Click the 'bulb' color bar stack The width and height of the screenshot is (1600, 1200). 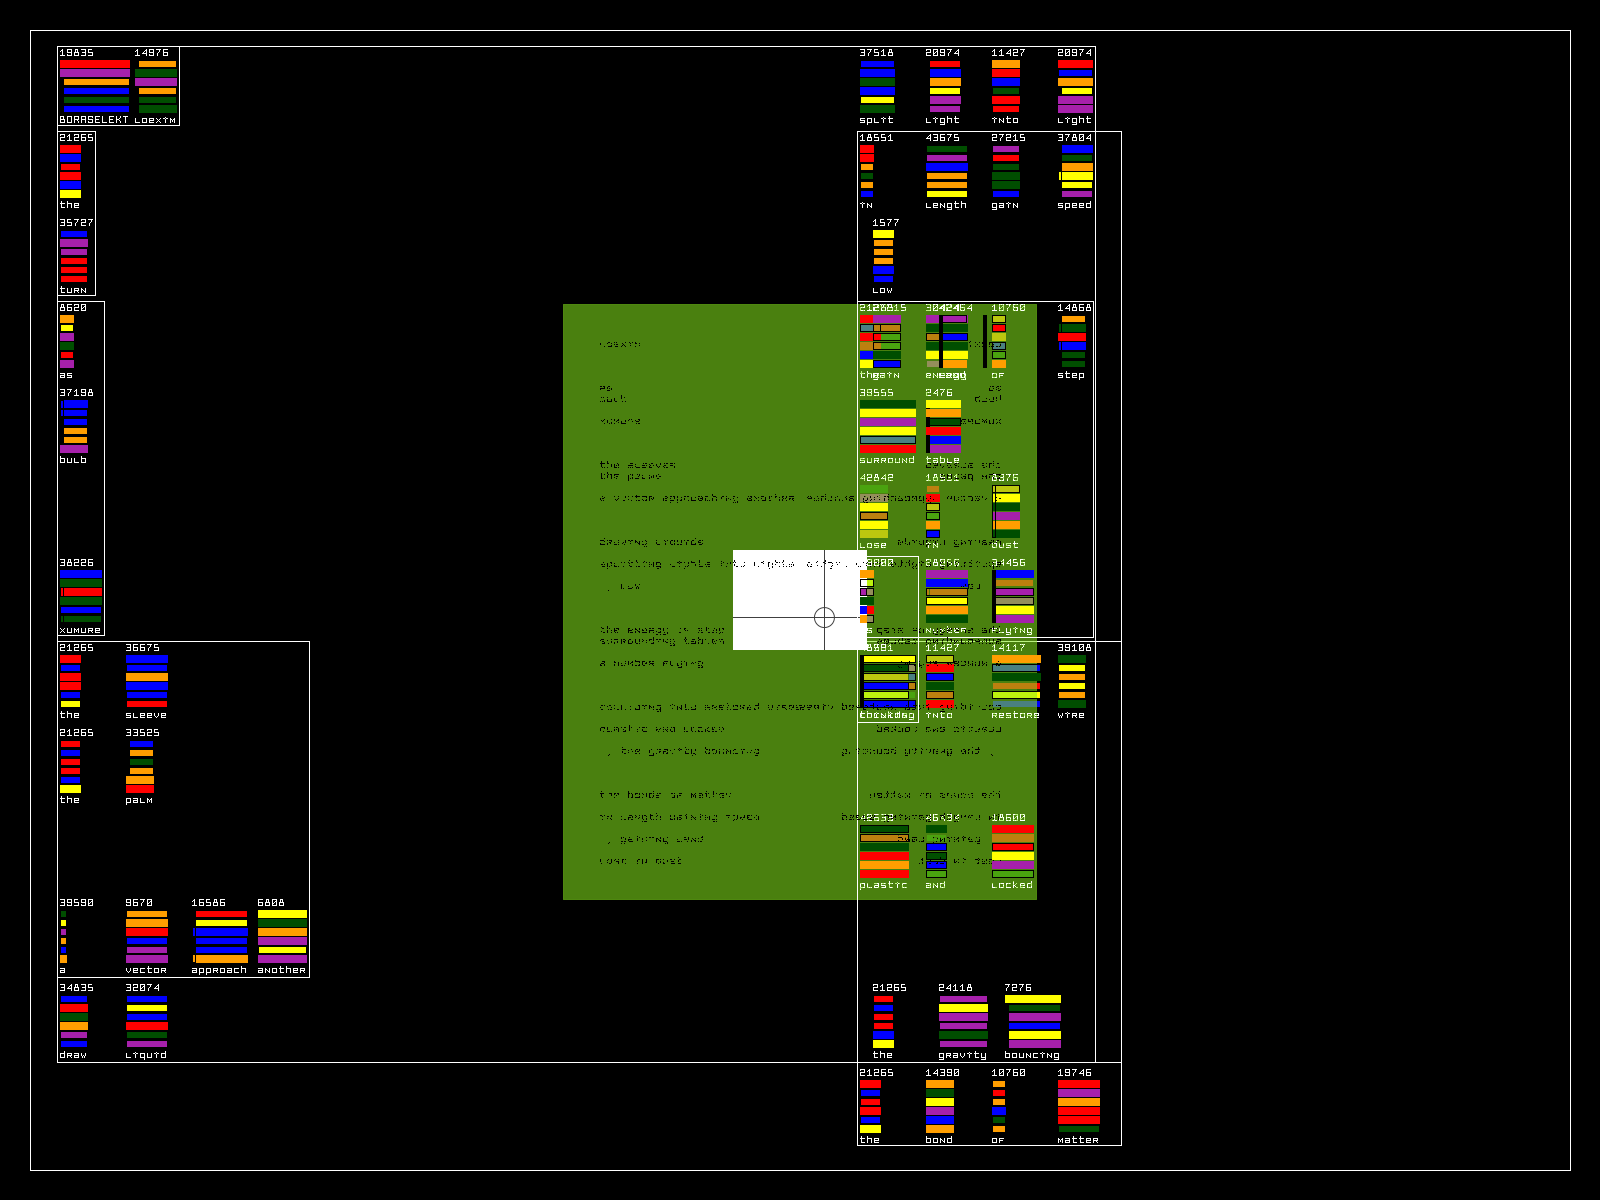coord(74,426)
